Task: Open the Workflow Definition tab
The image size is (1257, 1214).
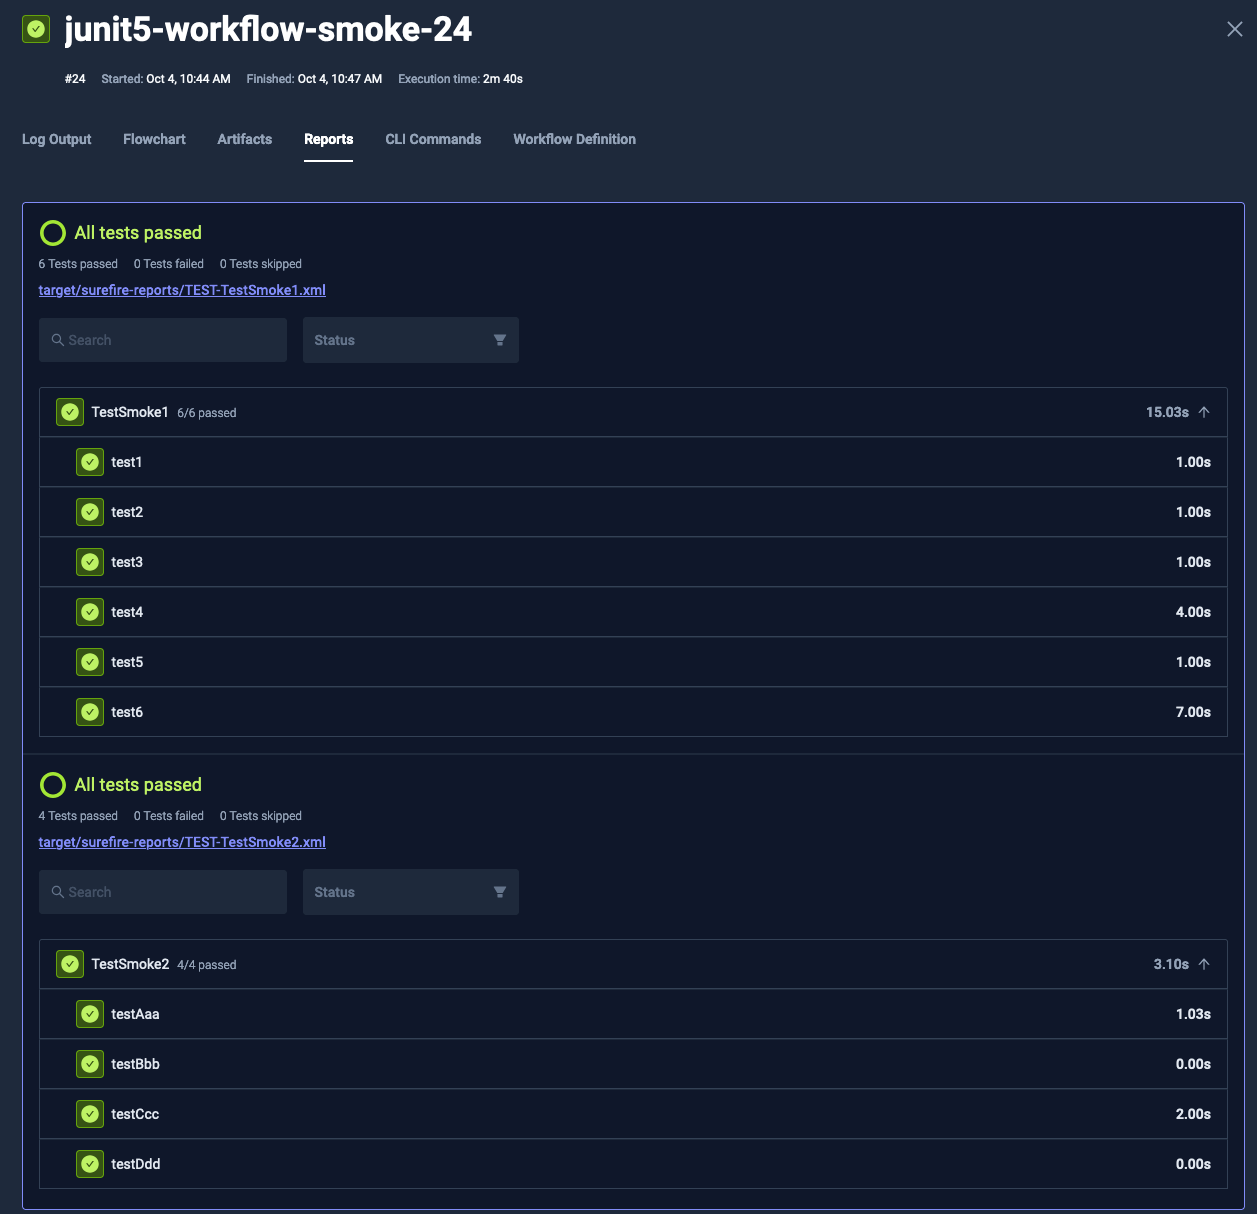Action: point(574,139)
